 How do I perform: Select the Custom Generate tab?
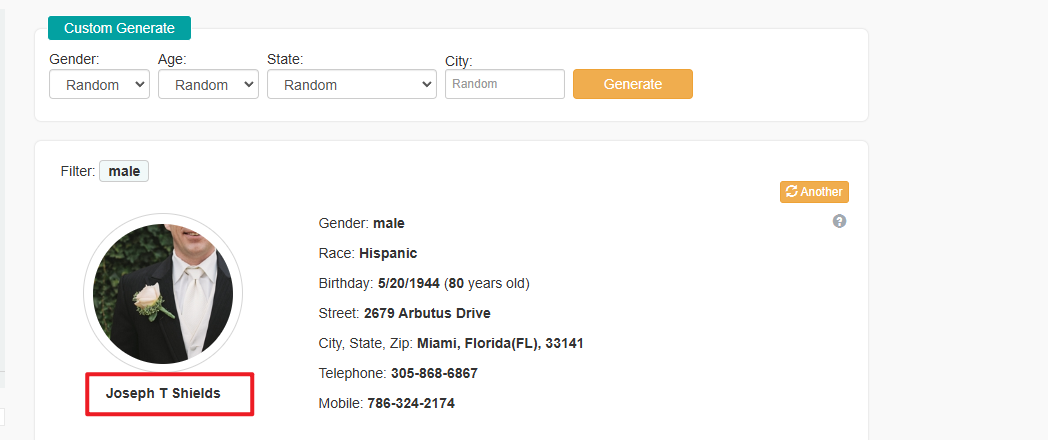click(x=119, y=28)
